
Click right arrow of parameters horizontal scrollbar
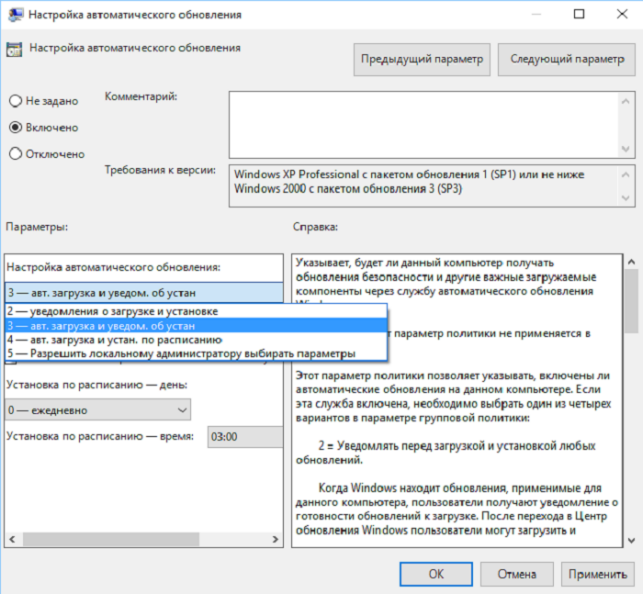pyautogui.click(x=275, y=539)
